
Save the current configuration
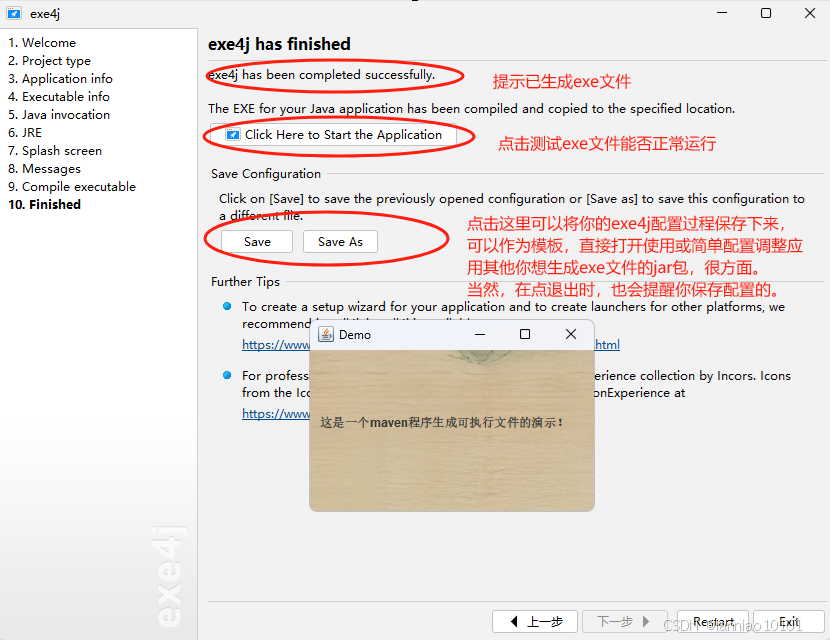257,242
